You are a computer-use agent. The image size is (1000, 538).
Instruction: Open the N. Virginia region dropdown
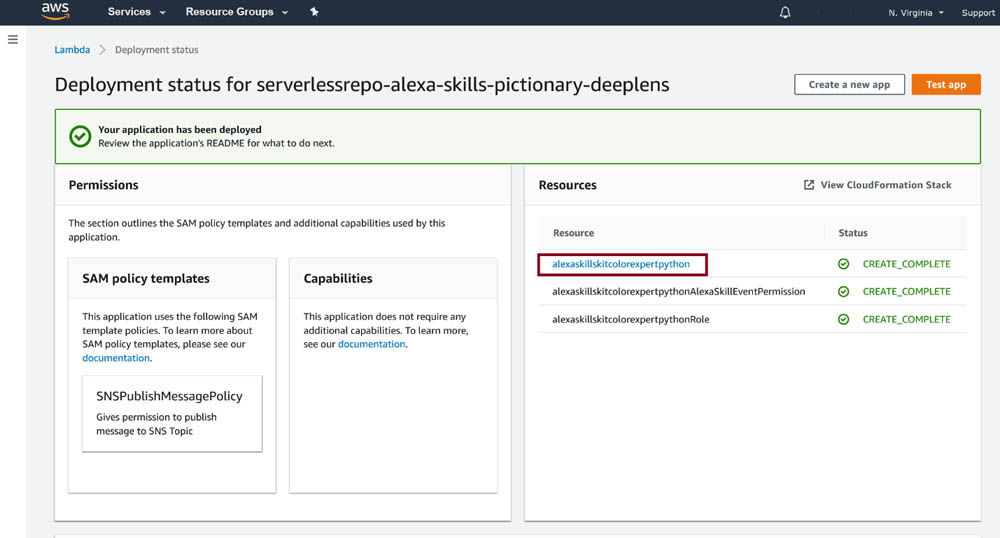tap(916, 13)
